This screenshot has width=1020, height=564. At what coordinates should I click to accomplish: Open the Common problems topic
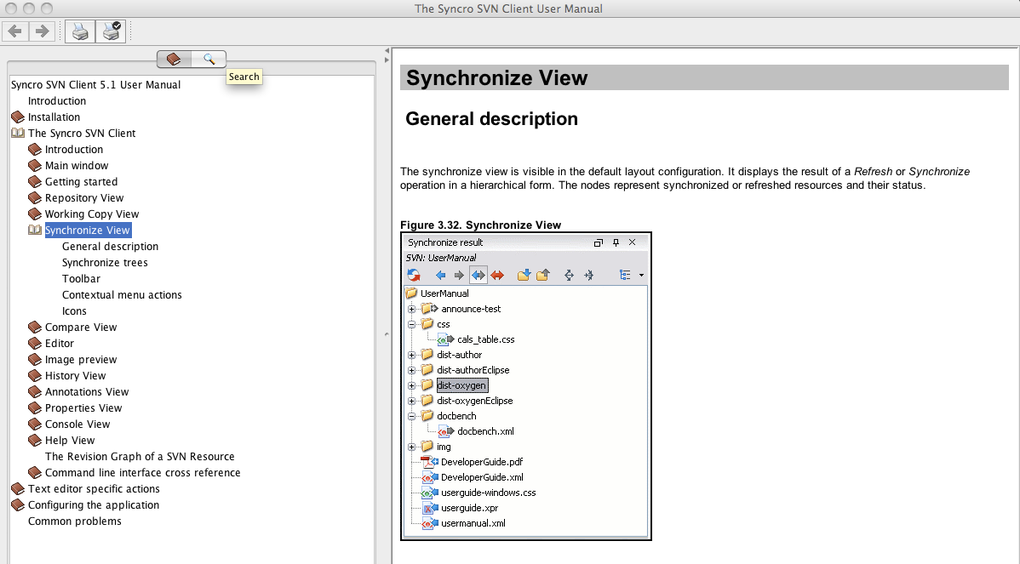coord(74,522)
